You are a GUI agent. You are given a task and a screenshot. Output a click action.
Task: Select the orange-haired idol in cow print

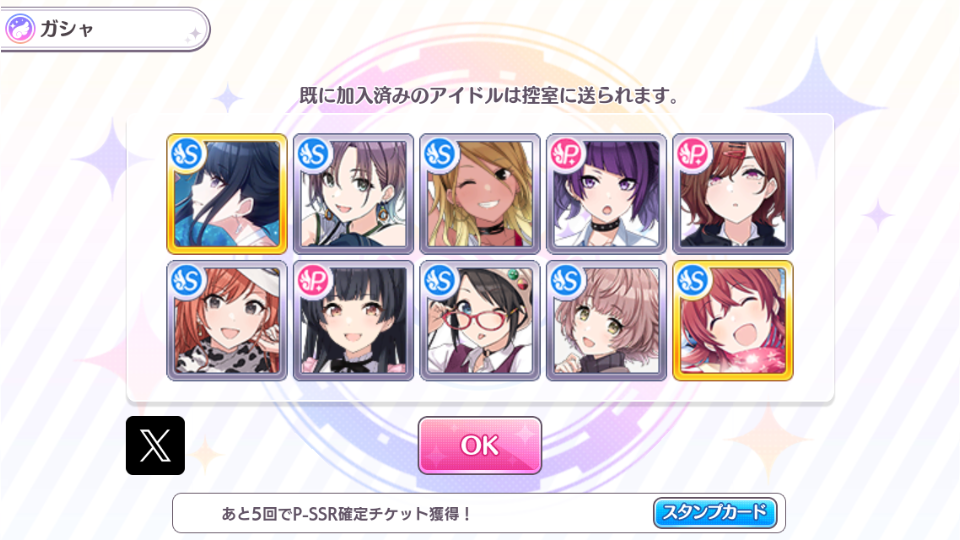[227, 321]
